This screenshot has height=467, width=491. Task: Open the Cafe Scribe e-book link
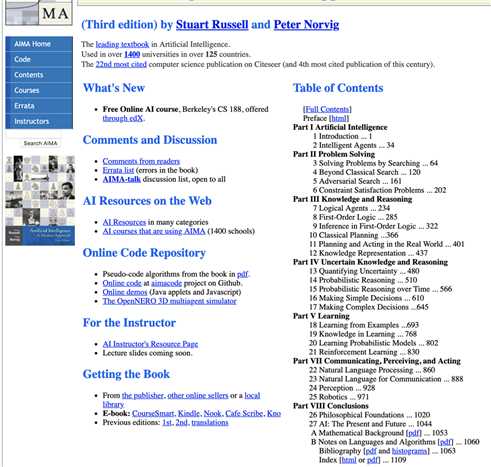244,413
